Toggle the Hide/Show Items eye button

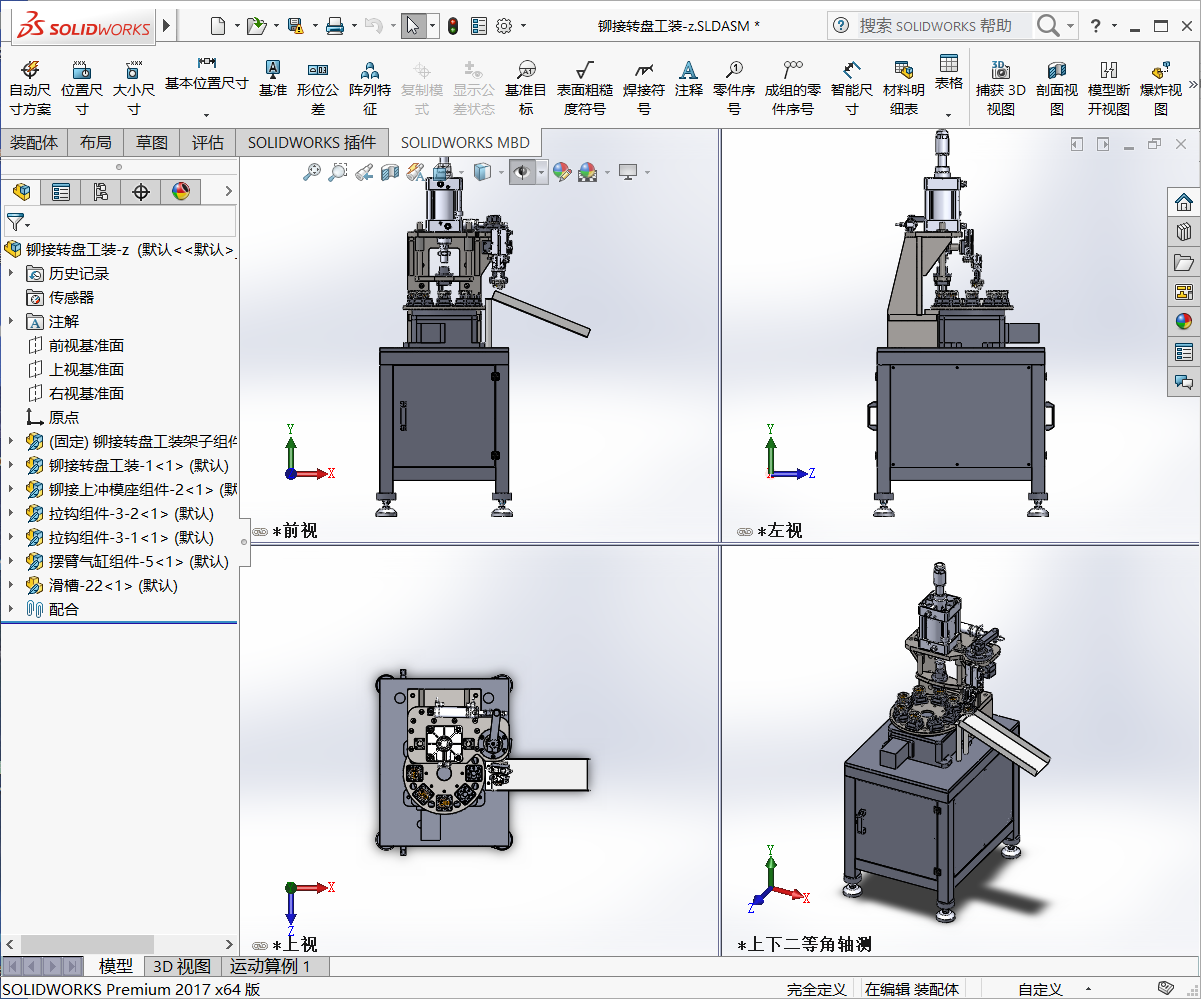pyautogui.click(x=521, y=172)
